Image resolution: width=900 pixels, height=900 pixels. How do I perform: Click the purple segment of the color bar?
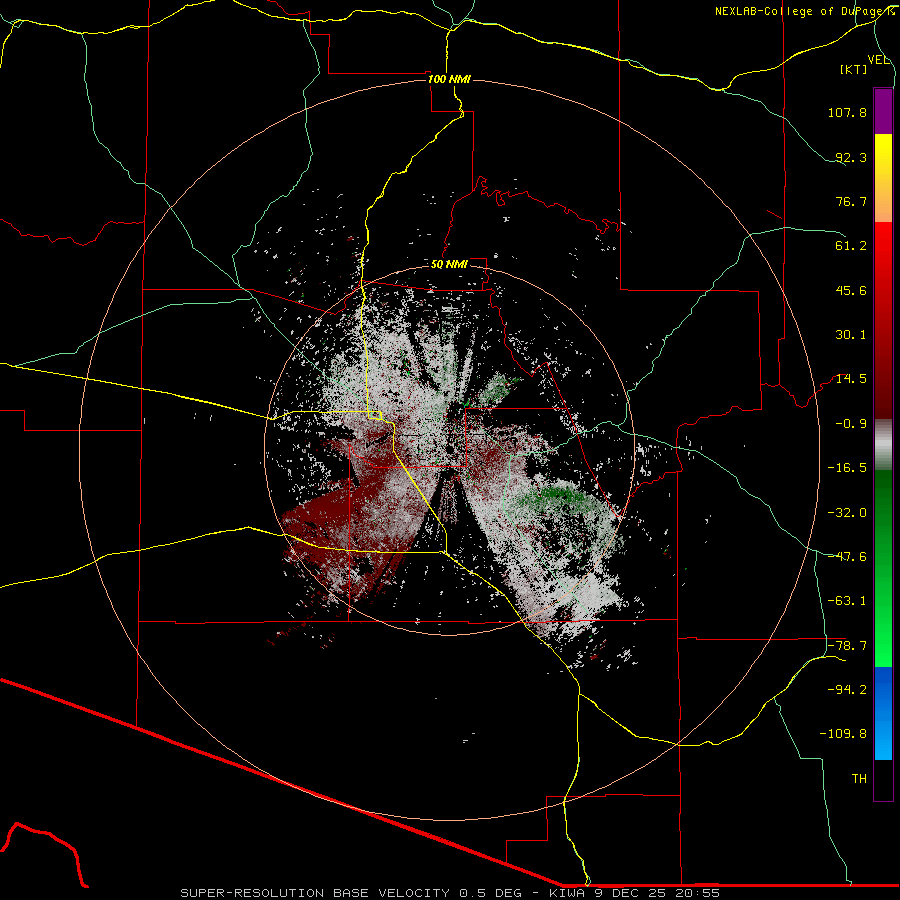point(883,111)
